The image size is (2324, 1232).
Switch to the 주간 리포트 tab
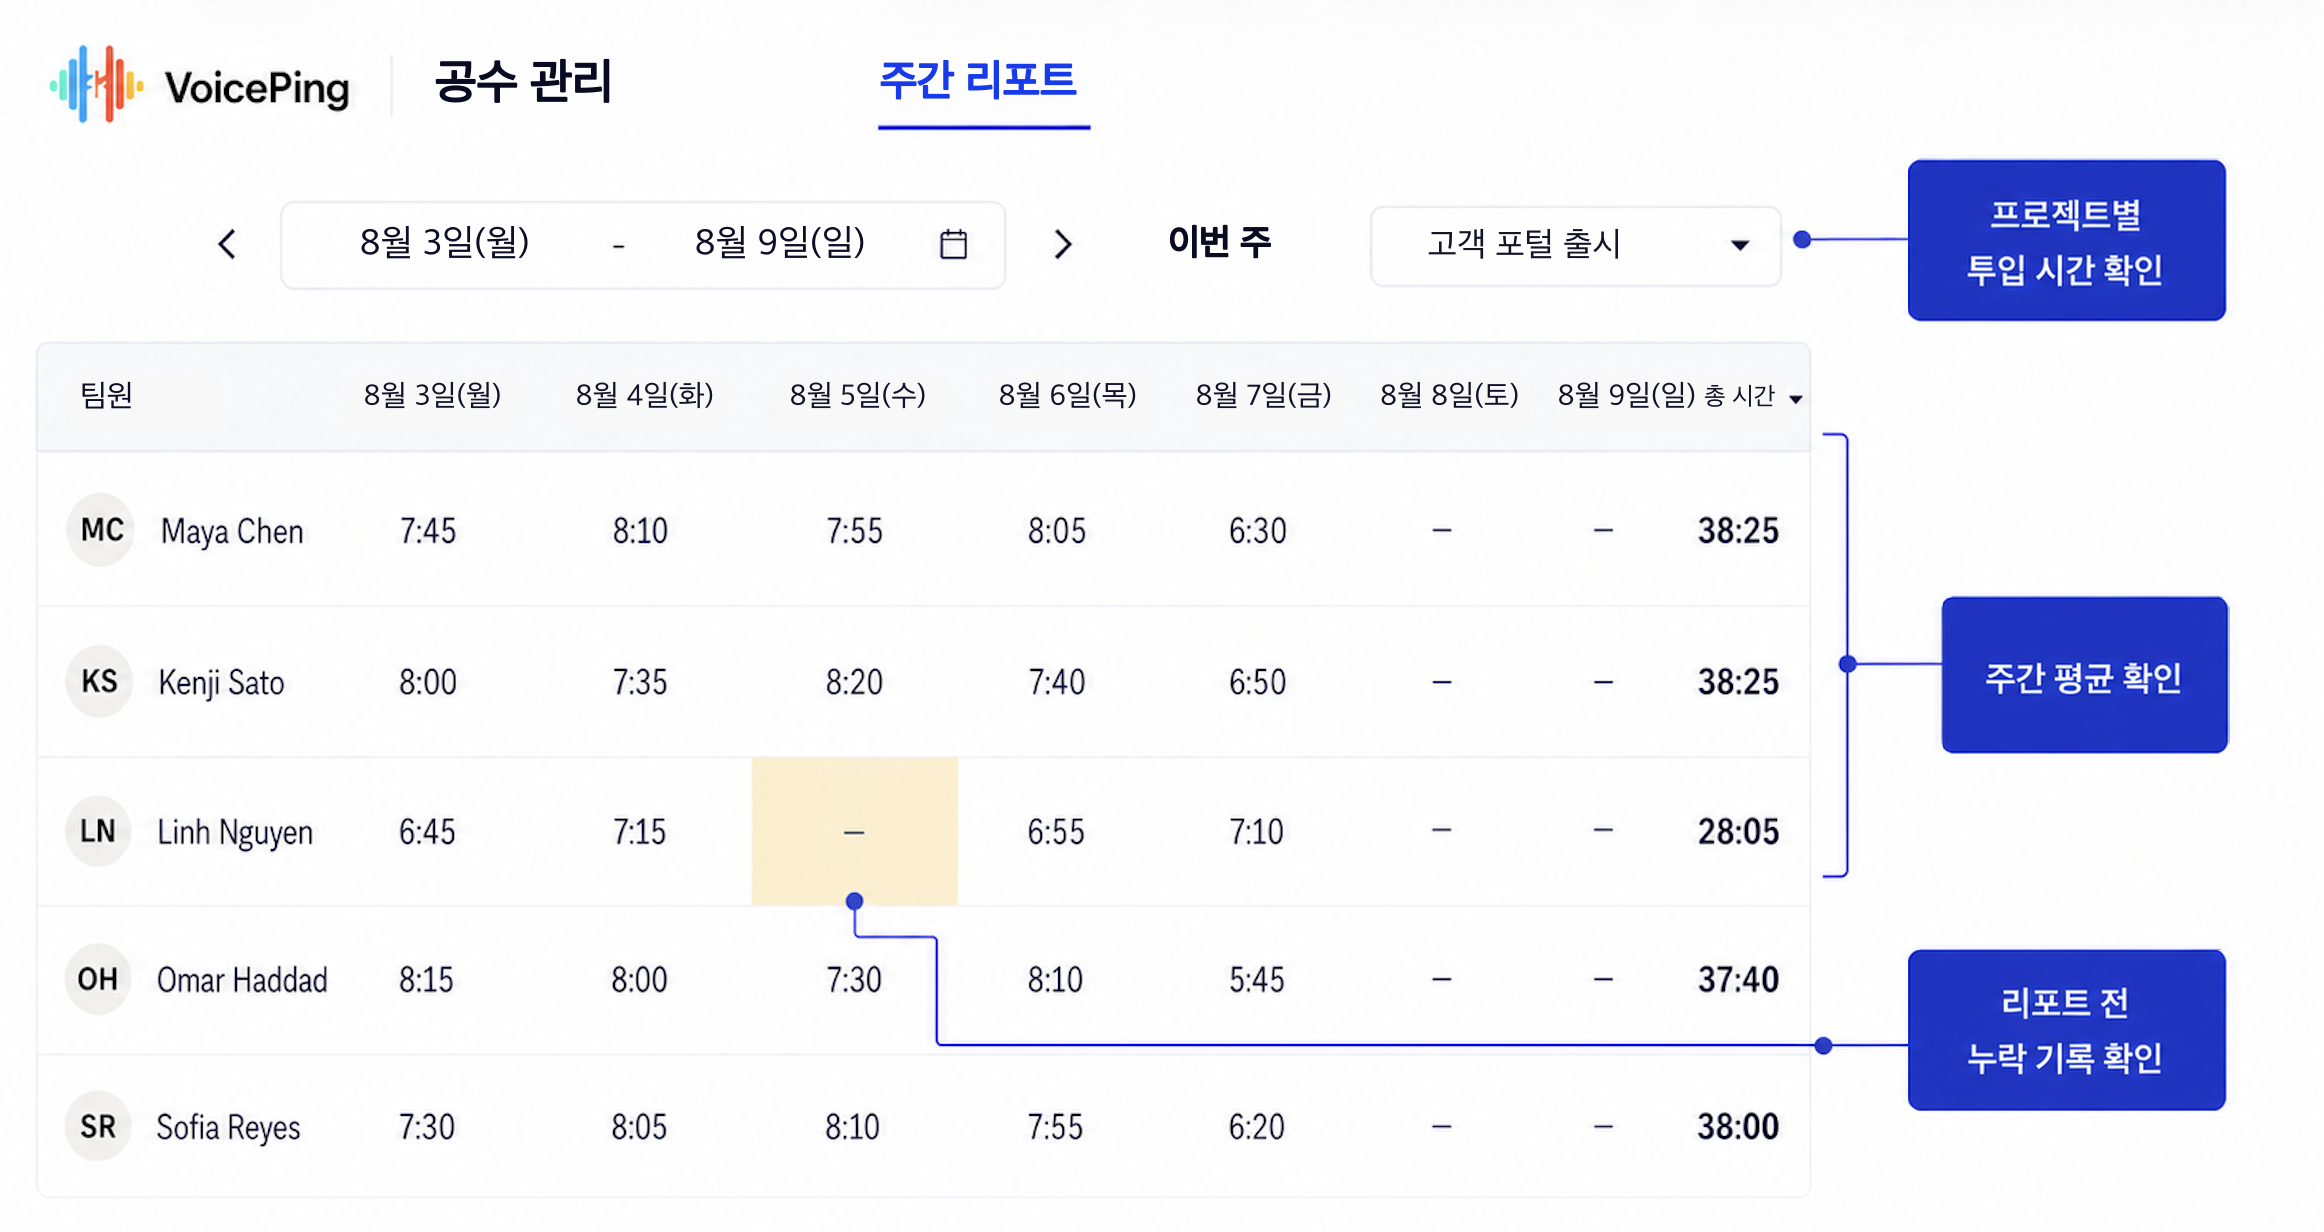pyautogui.click(x=978, y=80)
